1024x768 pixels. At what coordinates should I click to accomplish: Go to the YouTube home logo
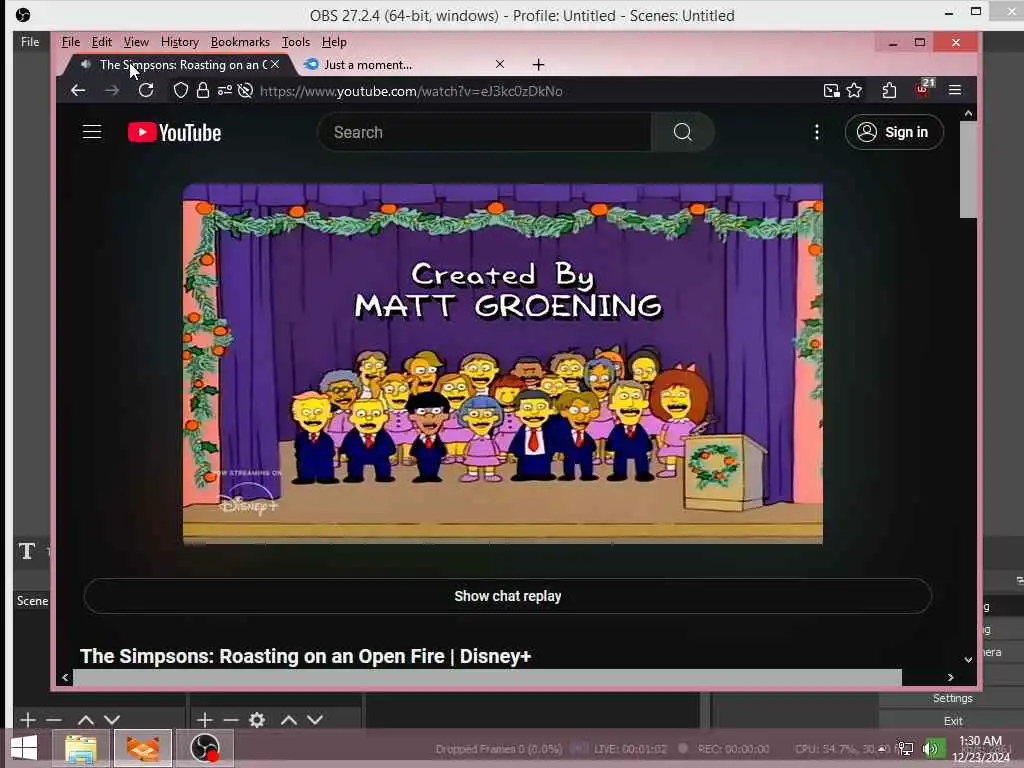coord(174,133)
